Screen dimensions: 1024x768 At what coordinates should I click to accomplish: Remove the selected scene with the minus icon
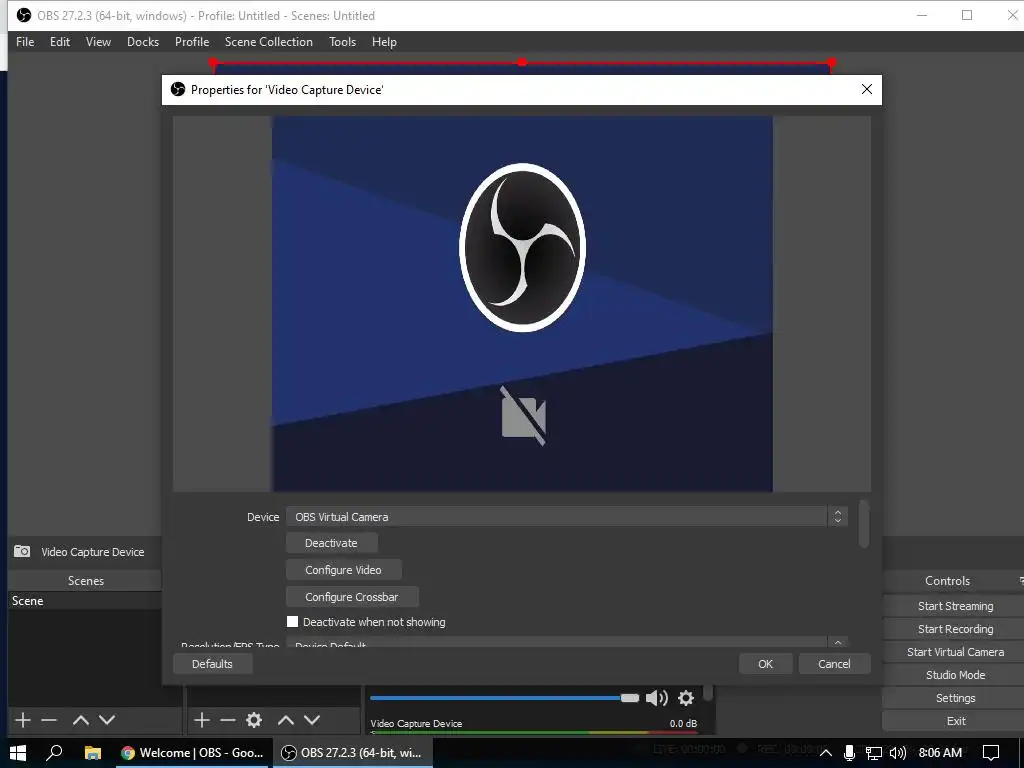[49, 720]
